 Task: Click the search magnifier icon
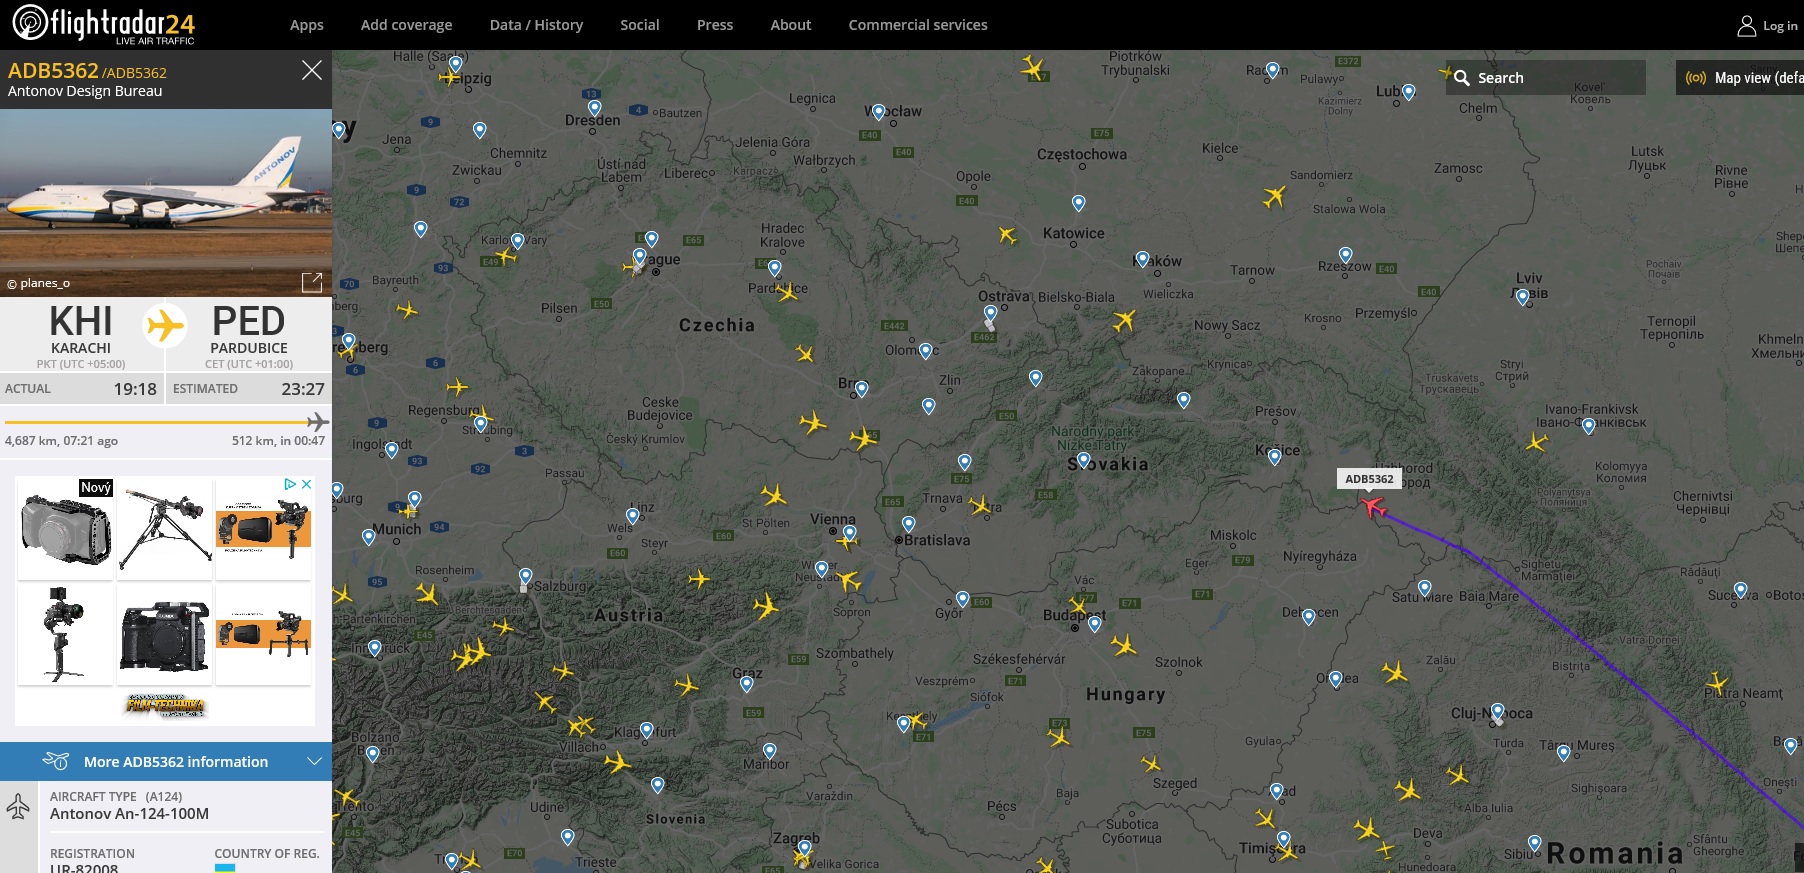click(x=1462, y=78)
